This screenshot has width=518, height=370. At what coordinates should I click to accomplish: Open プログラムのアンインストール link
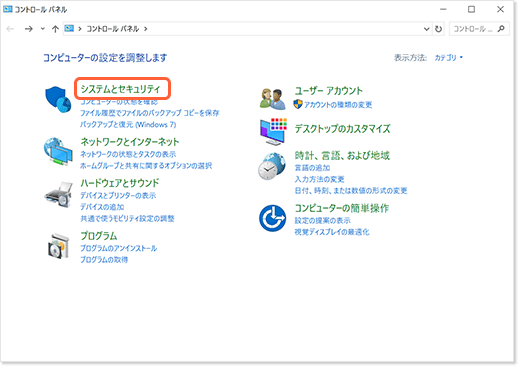pos(118,248)
